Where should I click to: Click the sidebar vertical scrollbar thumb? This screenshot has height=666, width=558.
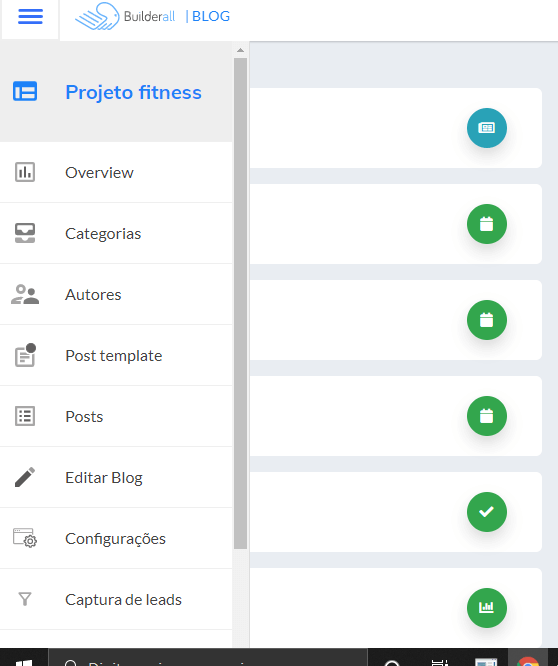(x=240, y=303)
